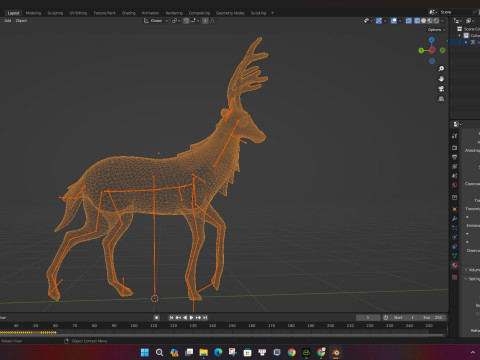Switch to the Geometry Nodes workspace tab
480x360 pixels.
pos(230,13)
